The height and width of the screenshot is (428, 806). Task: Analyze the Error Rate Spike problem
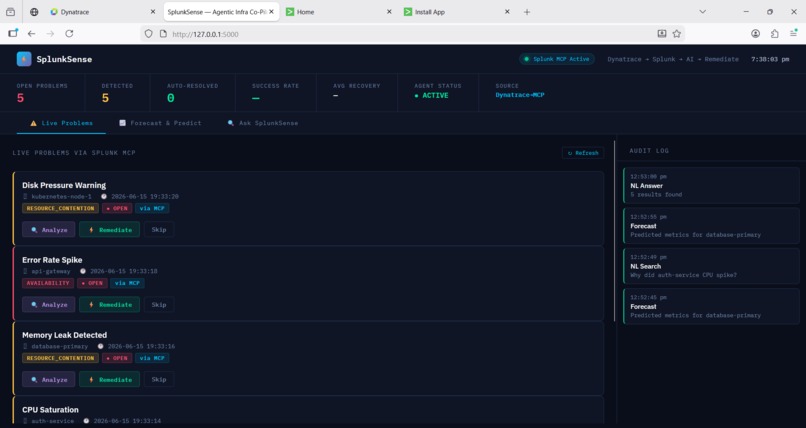click(48, 305)
